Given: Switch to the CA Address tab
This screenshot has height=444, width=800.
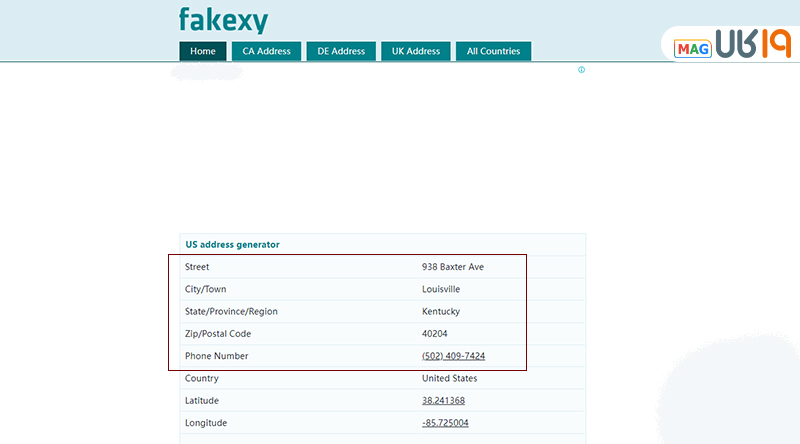Looking at the screenshot, I should 266,51.
